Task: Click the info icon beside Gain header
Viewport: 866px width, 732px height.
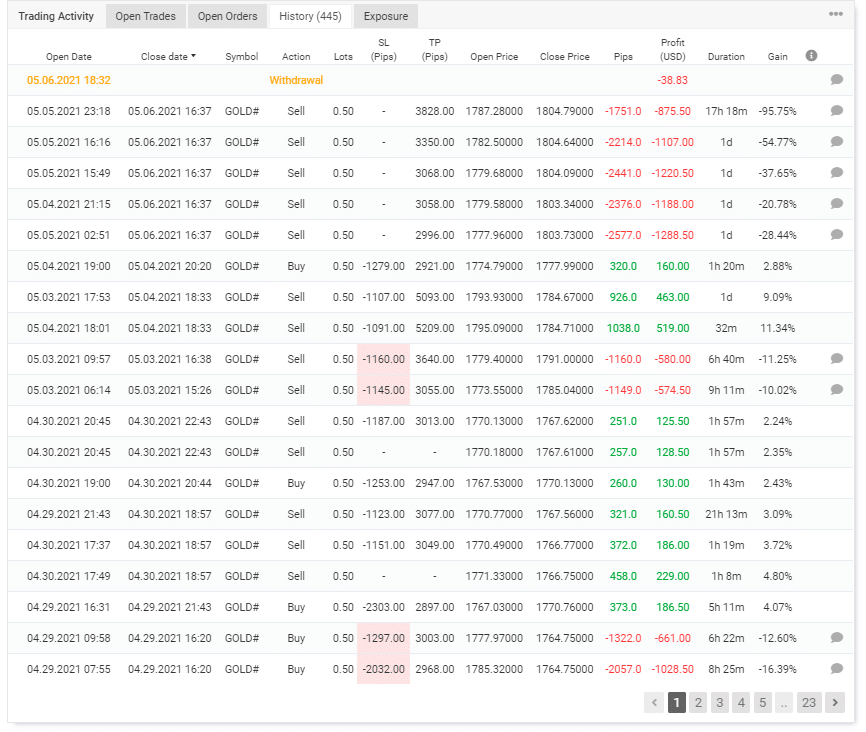Action: point(811,55)
